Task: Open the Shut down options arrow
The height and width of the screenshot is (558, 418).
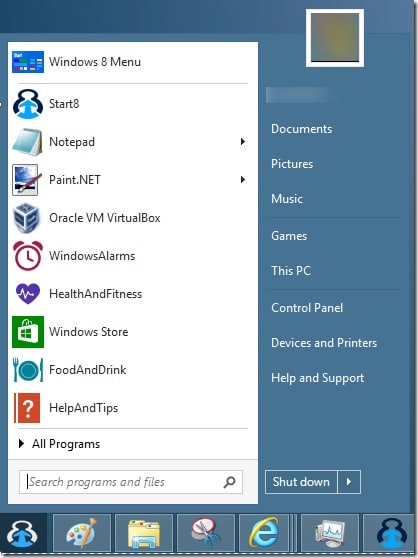Action: coord(349,482)
